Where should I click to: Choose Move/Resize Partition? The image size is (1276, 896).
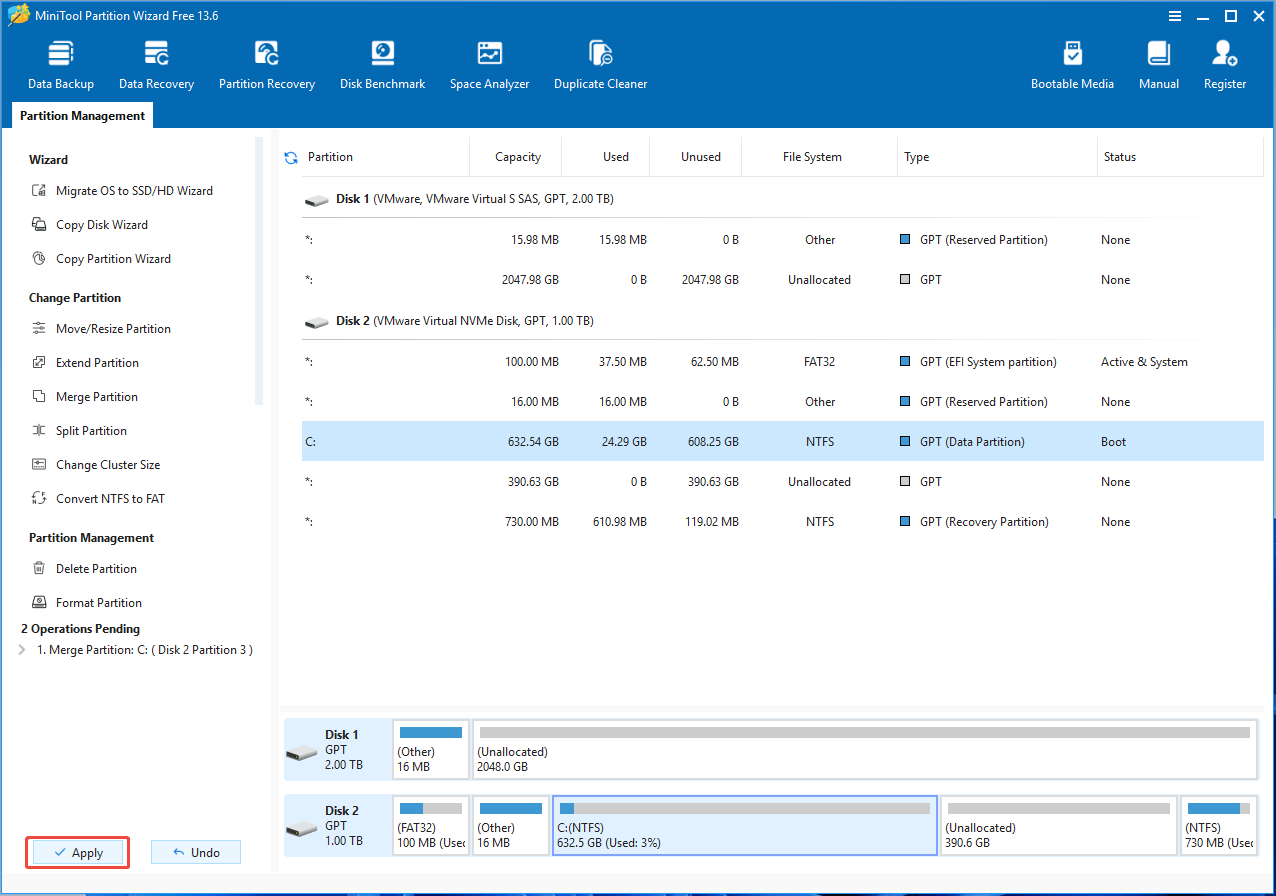pyautogui.click(x=101, y=329)
